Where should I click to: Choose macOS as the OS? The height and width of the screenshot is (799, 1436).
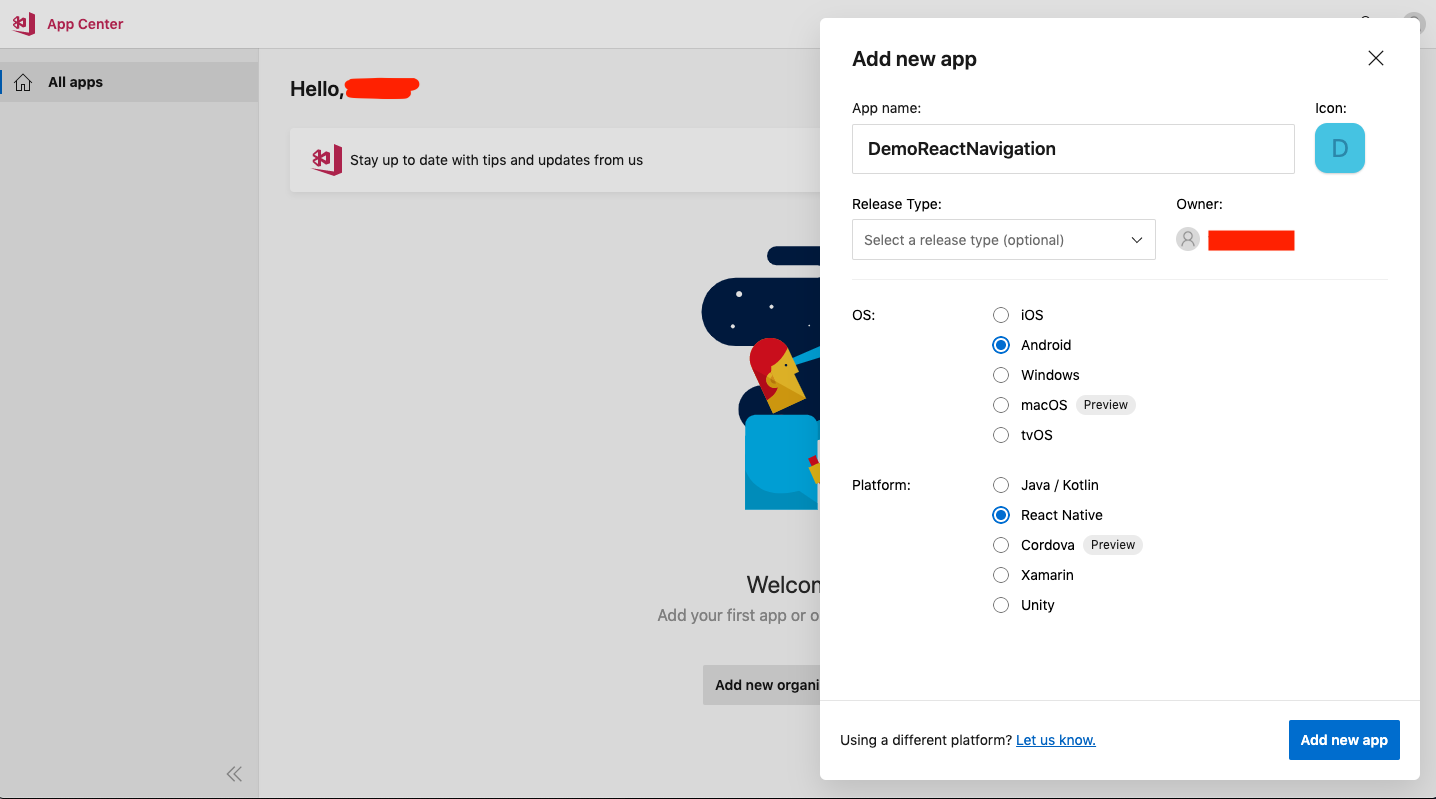click(1001, 405)
